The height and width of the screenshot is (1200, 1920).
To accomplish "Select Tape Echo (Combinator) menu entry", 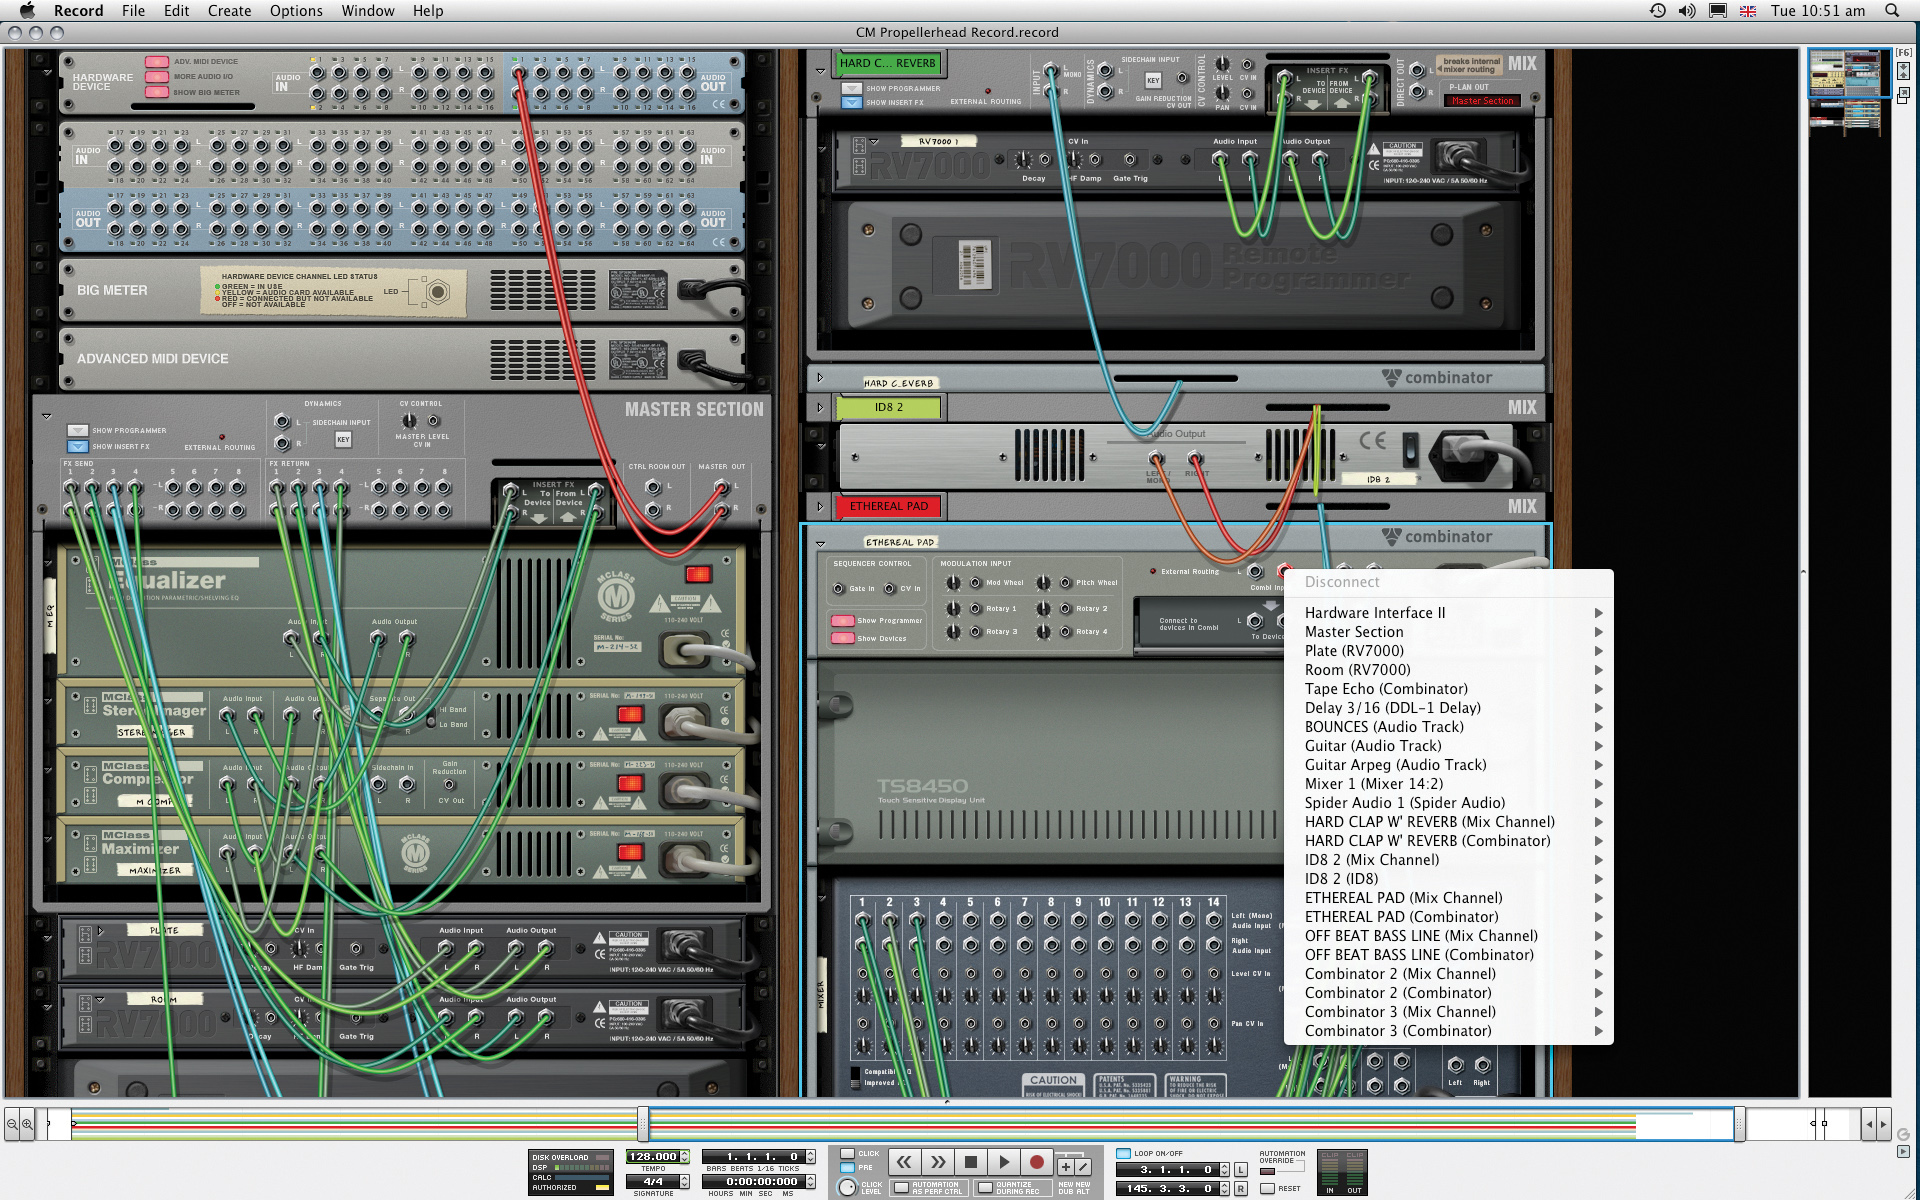I will point(1448,689).
